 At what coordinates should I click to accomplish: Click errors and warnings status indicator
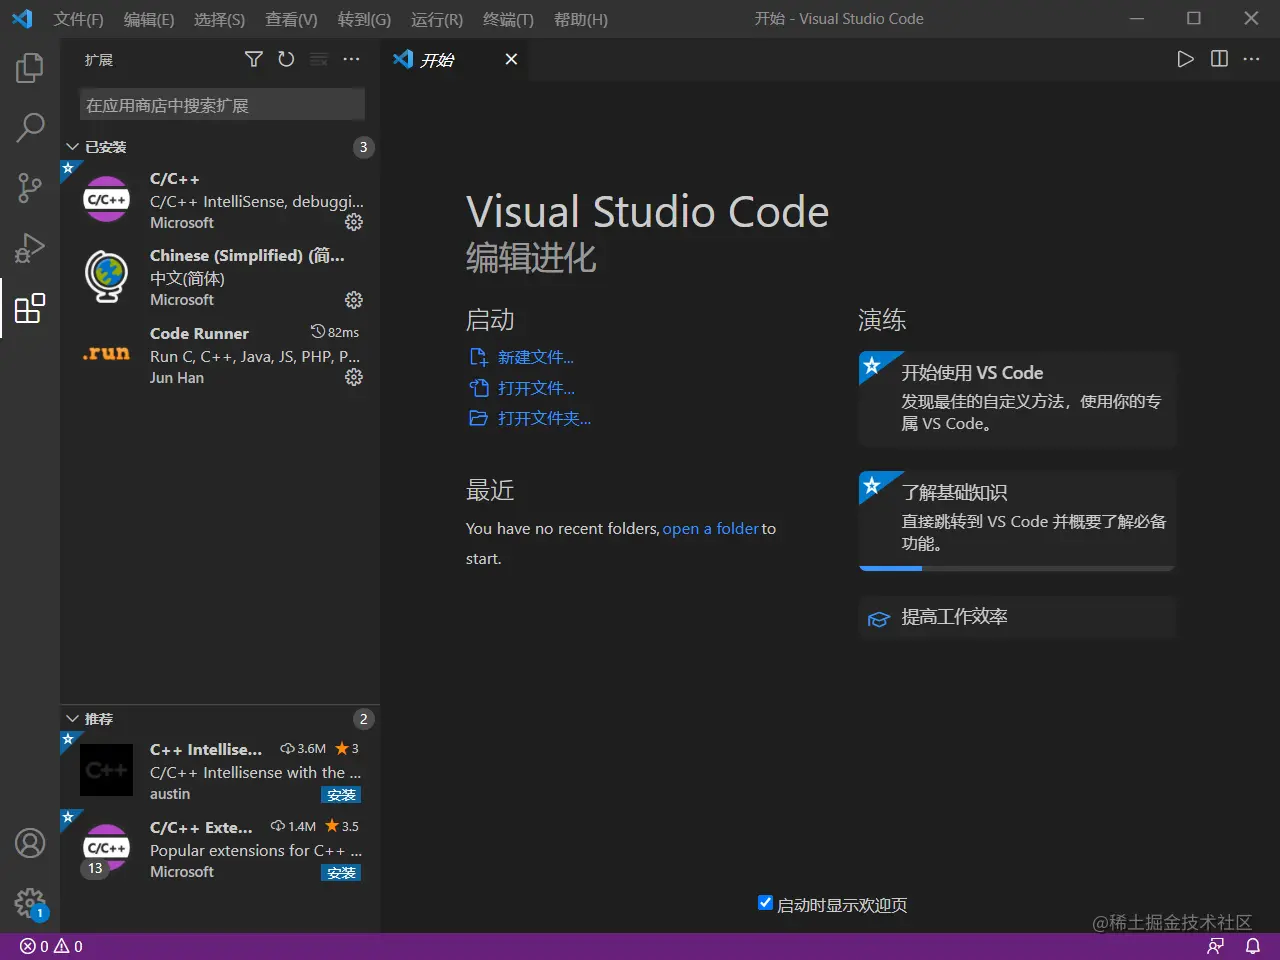pyautogui.click(x=51, y=946)
